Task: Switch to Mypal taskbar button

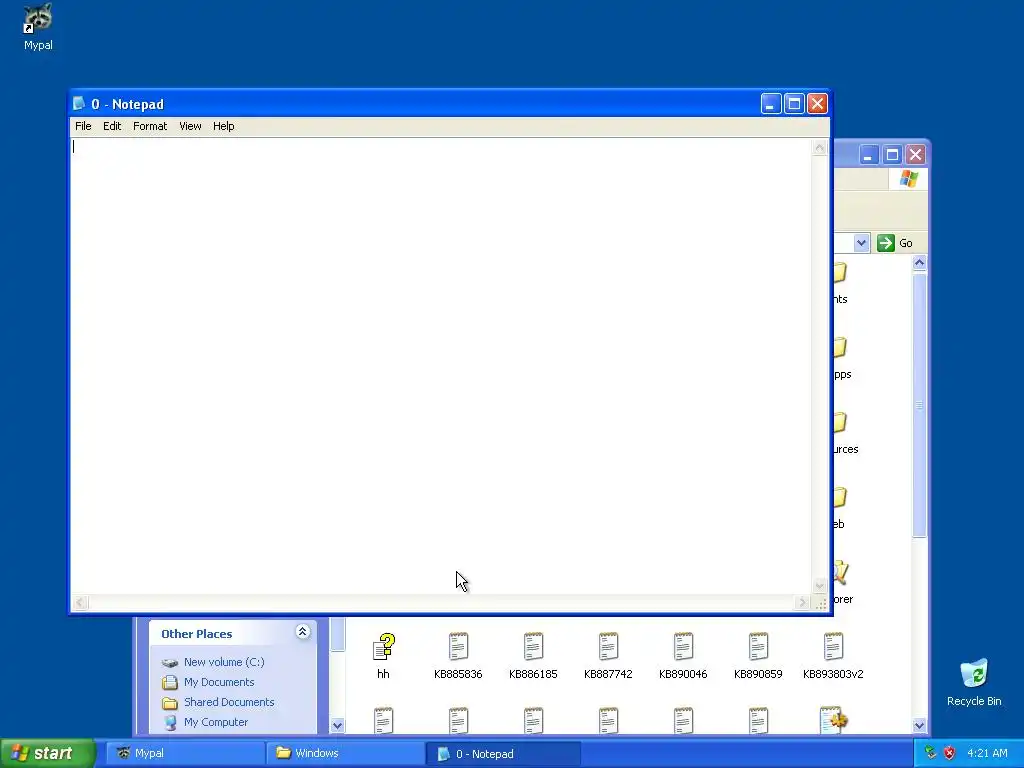Action: pos(185,753)
